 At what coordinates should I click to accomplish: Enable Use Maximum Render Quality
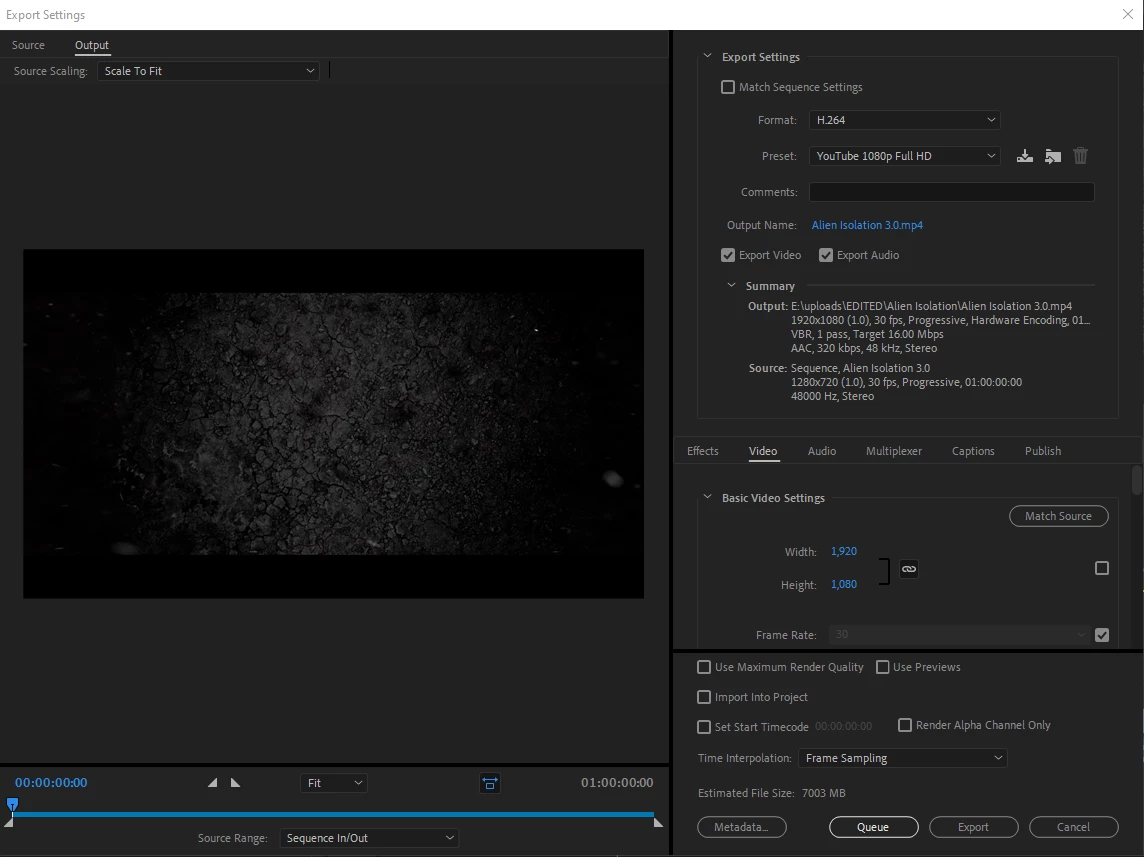(x=704, y=667)
